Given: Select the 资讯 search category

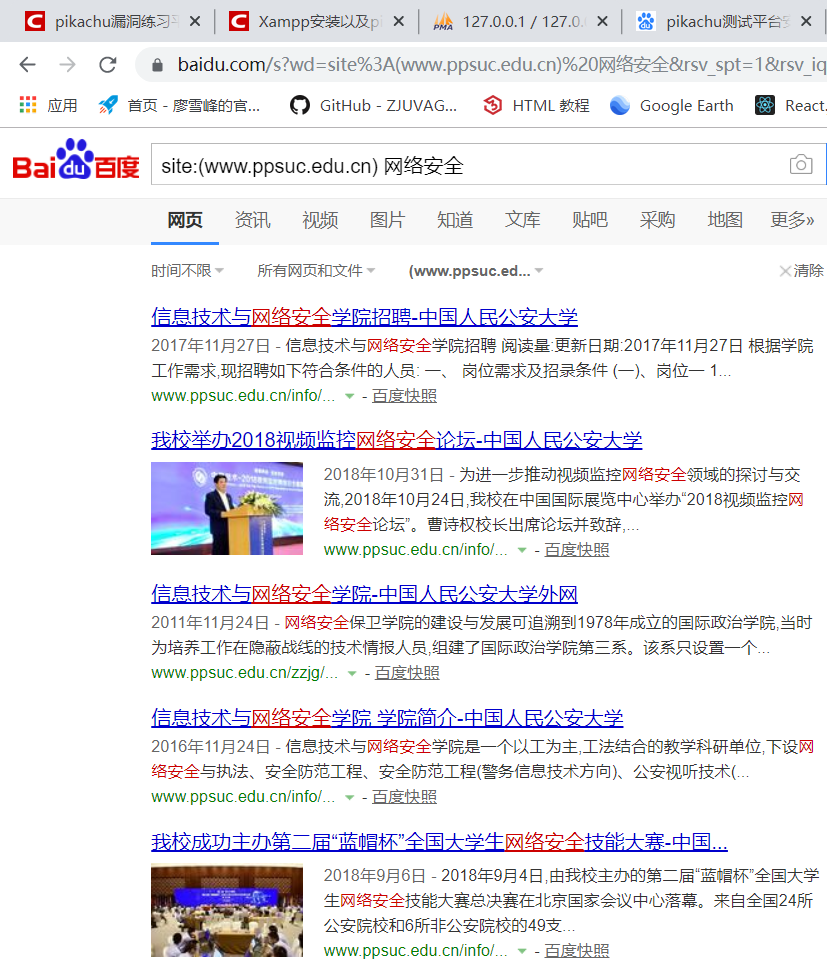Looking at the screenshot, I should click(253, 219).
